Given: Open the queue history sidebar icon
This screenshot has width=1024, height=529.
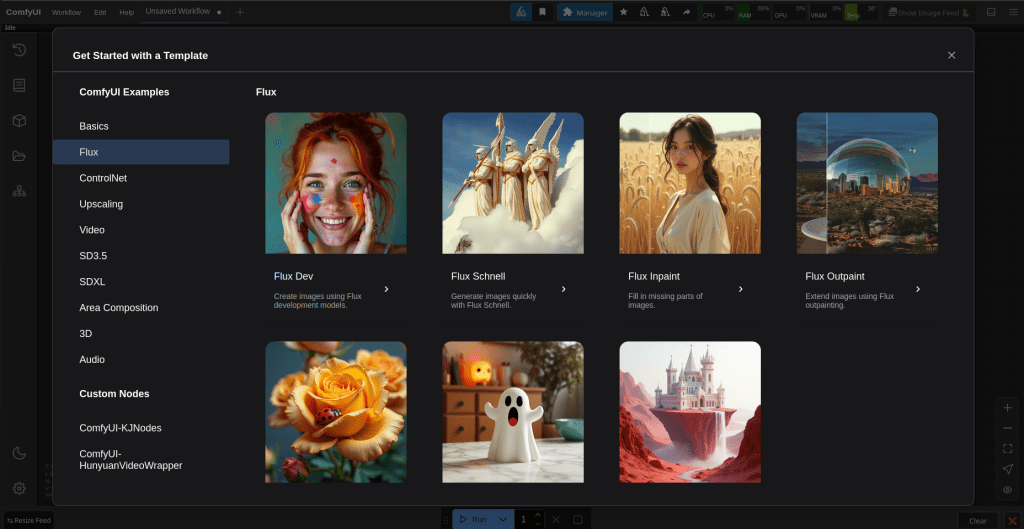Looking at the screenshot, I should (19, 50).
